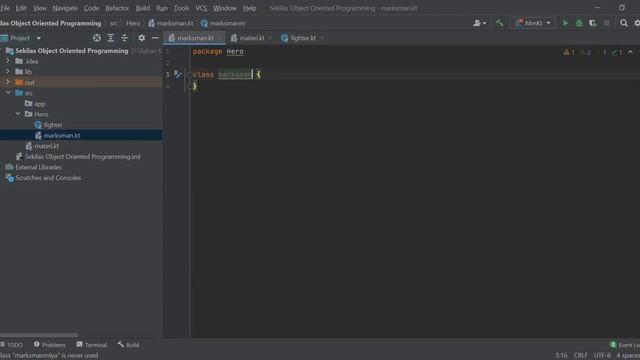Open the Navigate menu
This screenshot has height=360, width=640.
coord(65,8)
